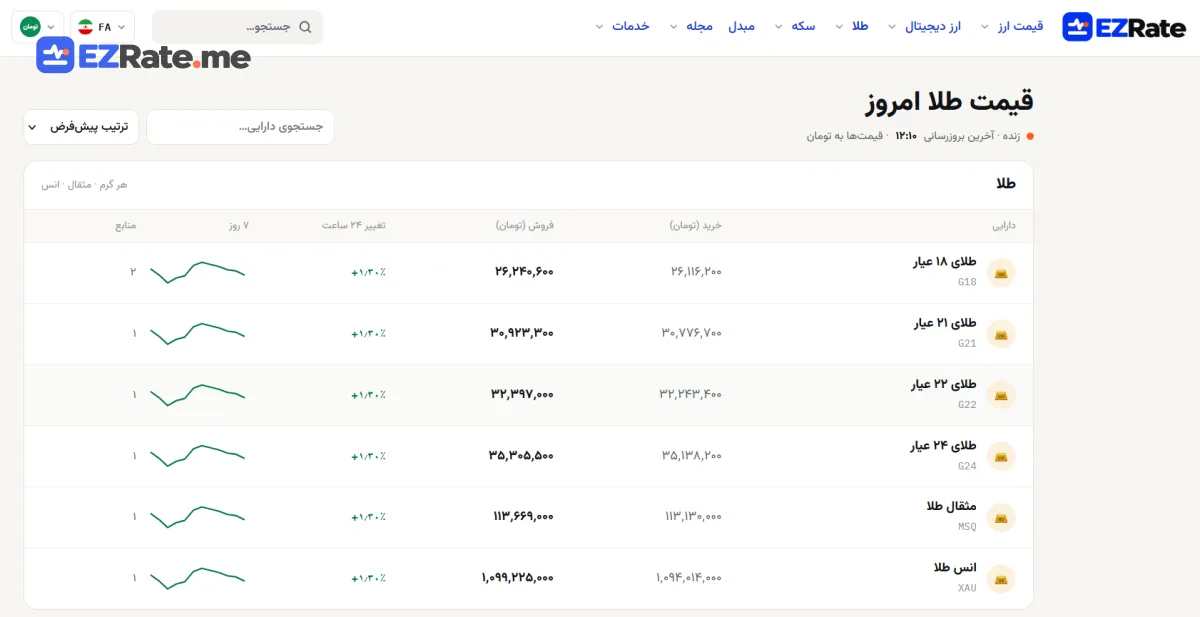The image size is (1200, 617).
Task: Open the طلای ۲۴ عیار asset link
Action: click(943, 445)
